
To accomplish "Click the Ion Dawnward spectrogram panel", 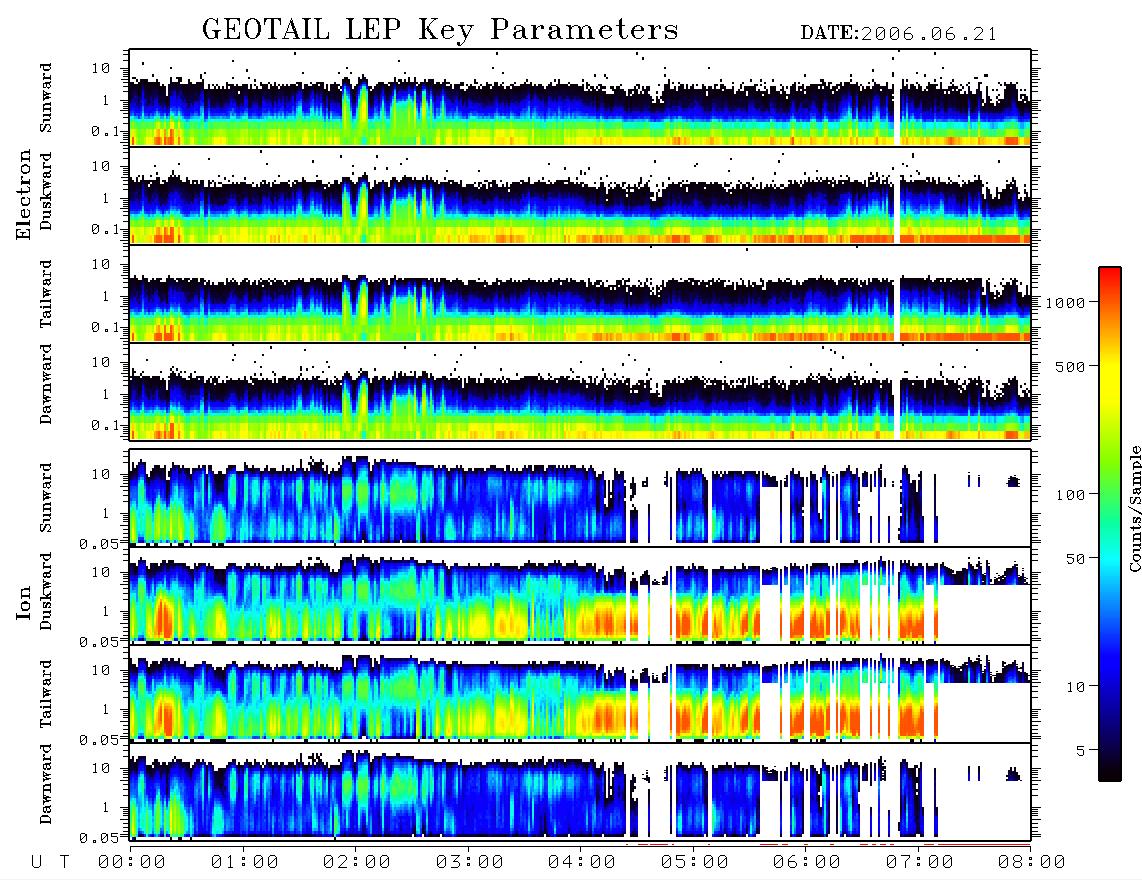I will coord(580,791).
